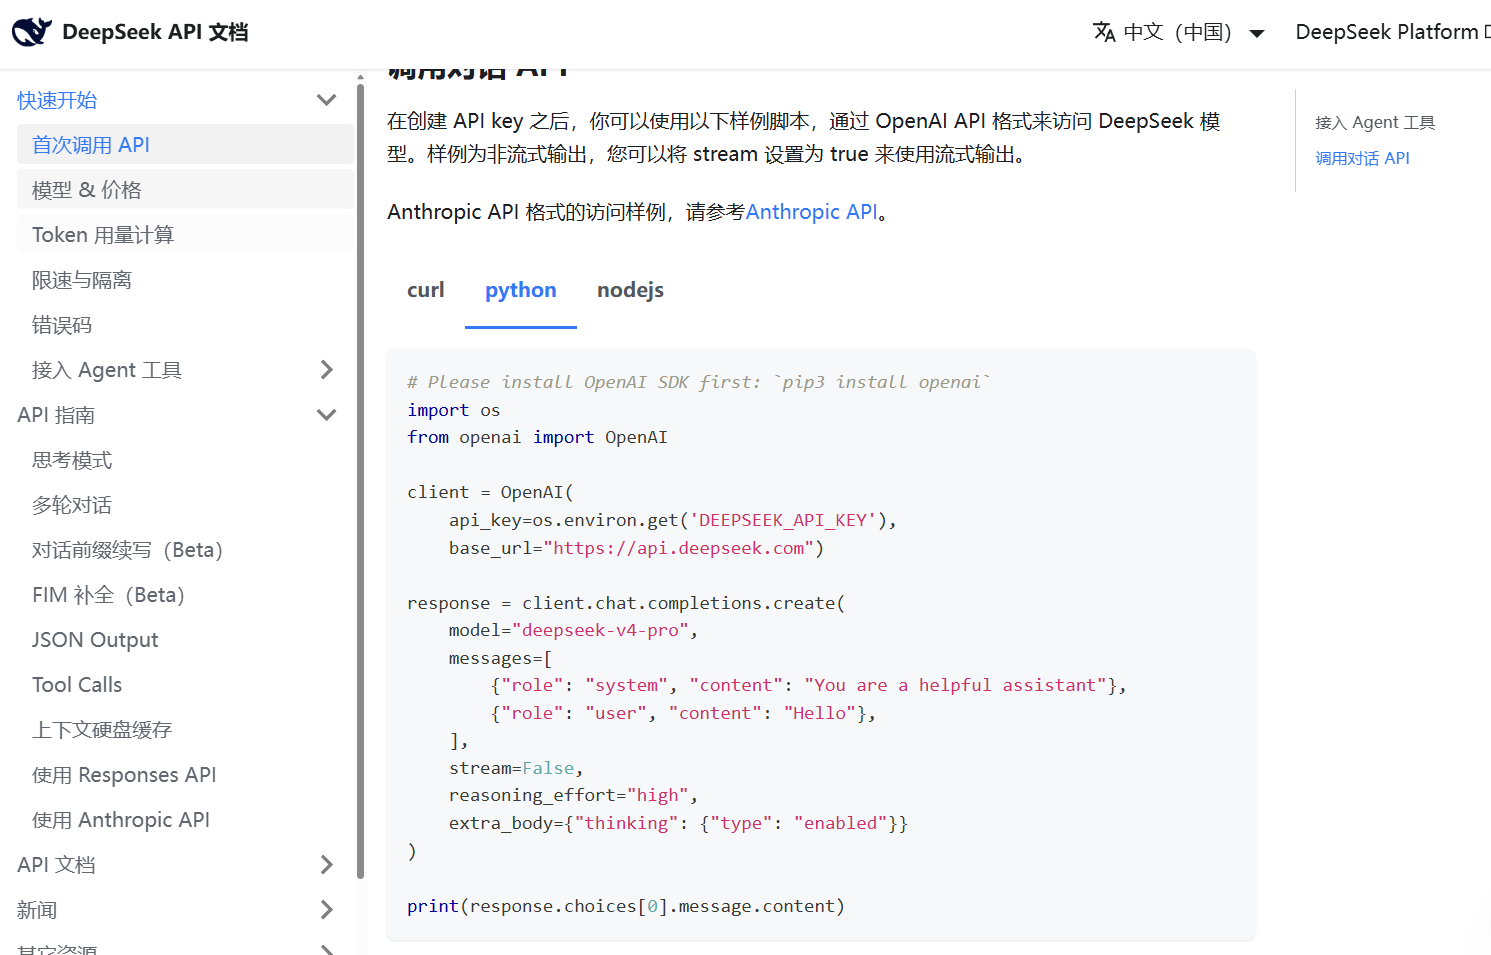This screenshot has height=955, width=1491.
Task: Click the extra_body thinking code line
Action: click(678, 823)
